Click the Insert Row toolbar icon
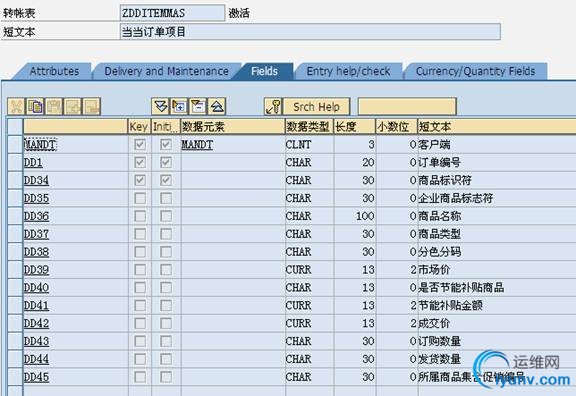Image resolution: width=576 pixels, height=396 pixels. [73, 107]
